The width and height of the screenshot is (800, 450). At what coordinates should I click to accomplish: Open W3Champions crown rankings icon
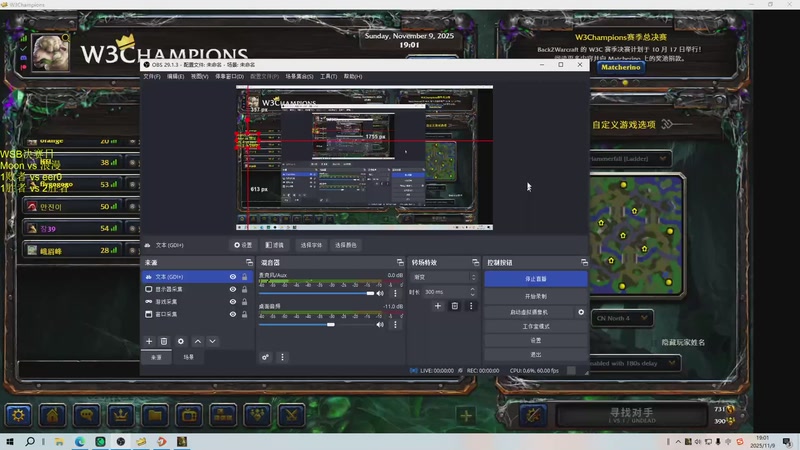point(121,415)
